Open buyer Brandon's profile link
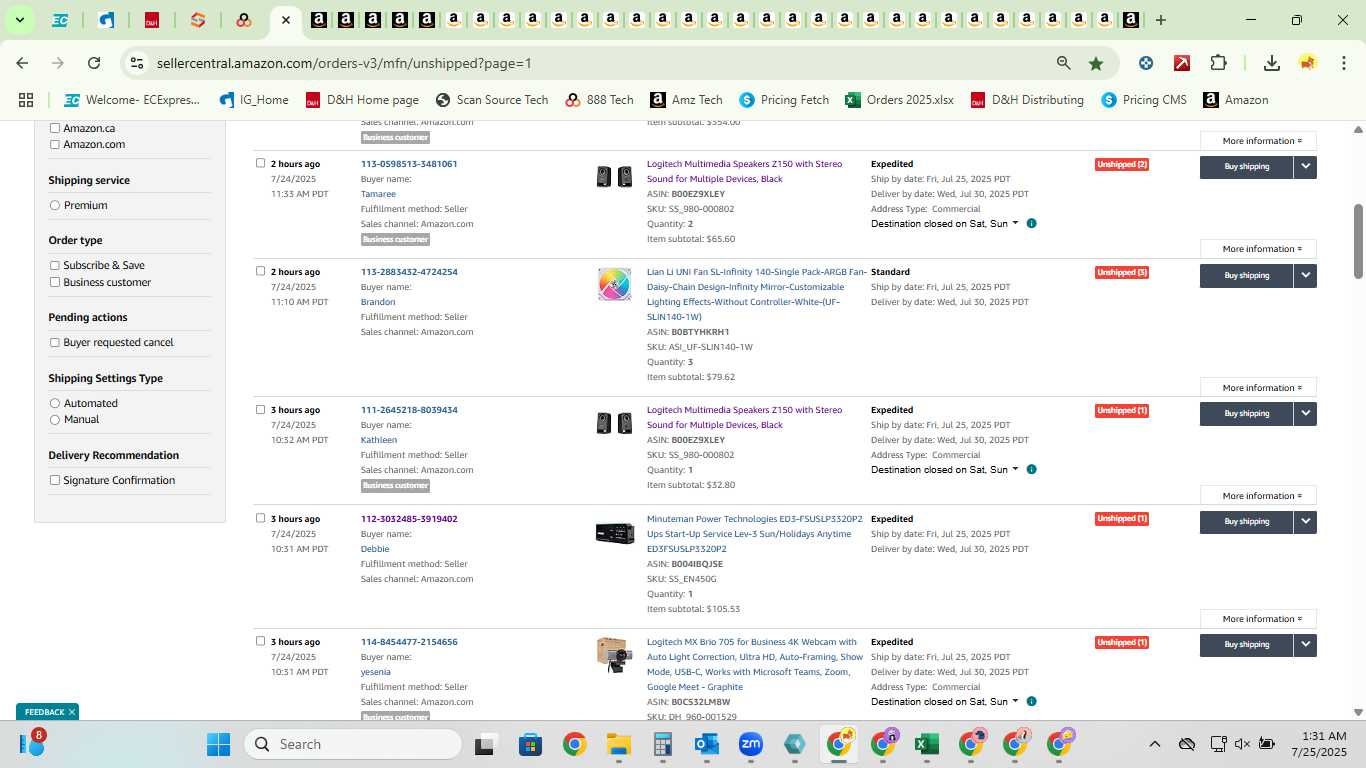The height and width of the screenshot is (768, 1366). click(378, 302)
